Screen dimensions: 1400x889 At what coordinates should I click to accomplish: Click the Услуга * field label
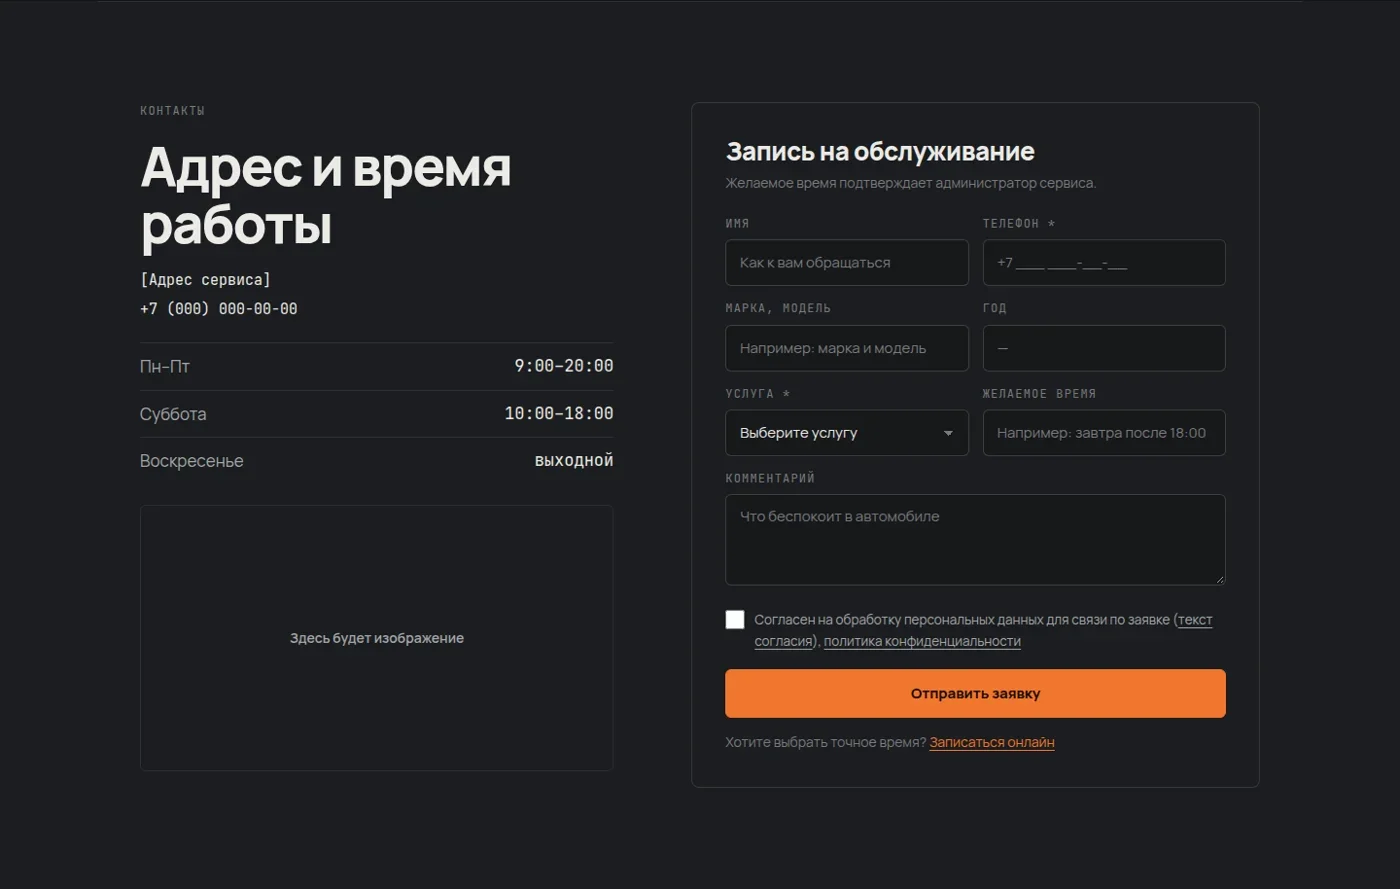click(758, 394)
